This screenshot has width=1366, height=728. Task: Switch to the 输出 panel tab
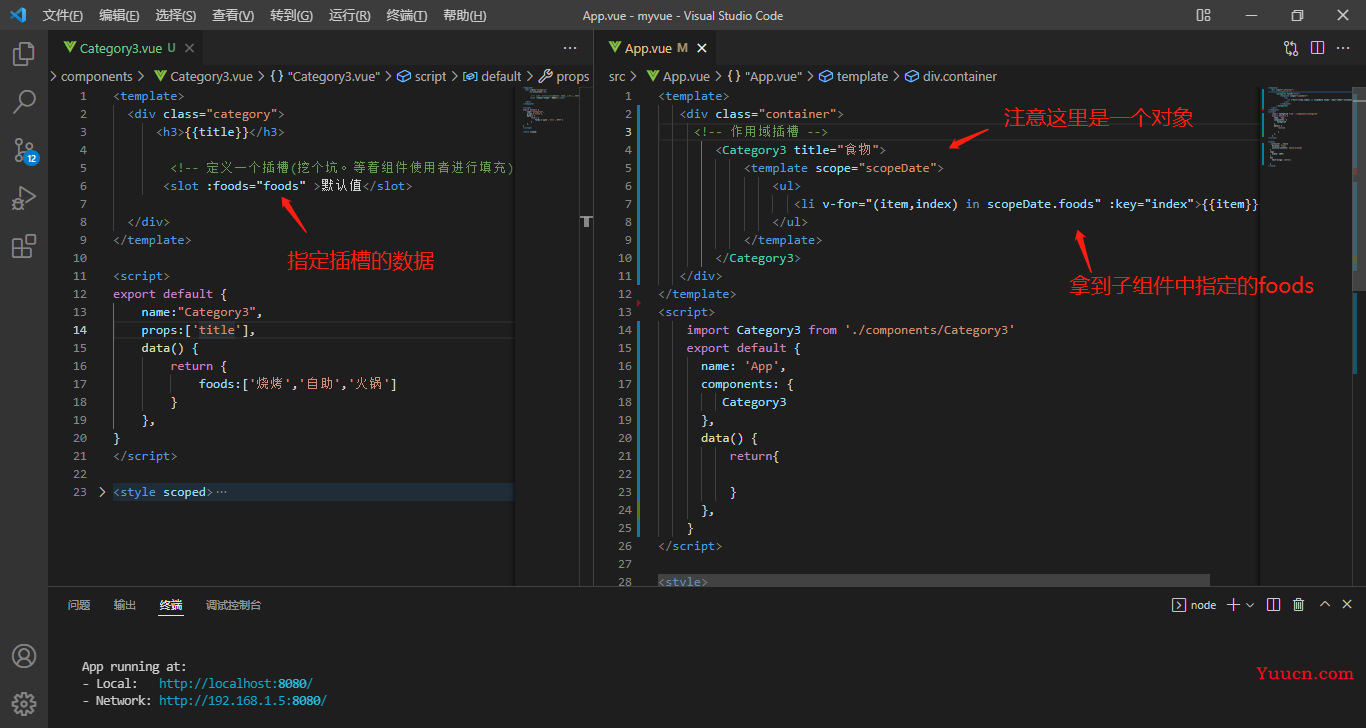tap(125, 605)
